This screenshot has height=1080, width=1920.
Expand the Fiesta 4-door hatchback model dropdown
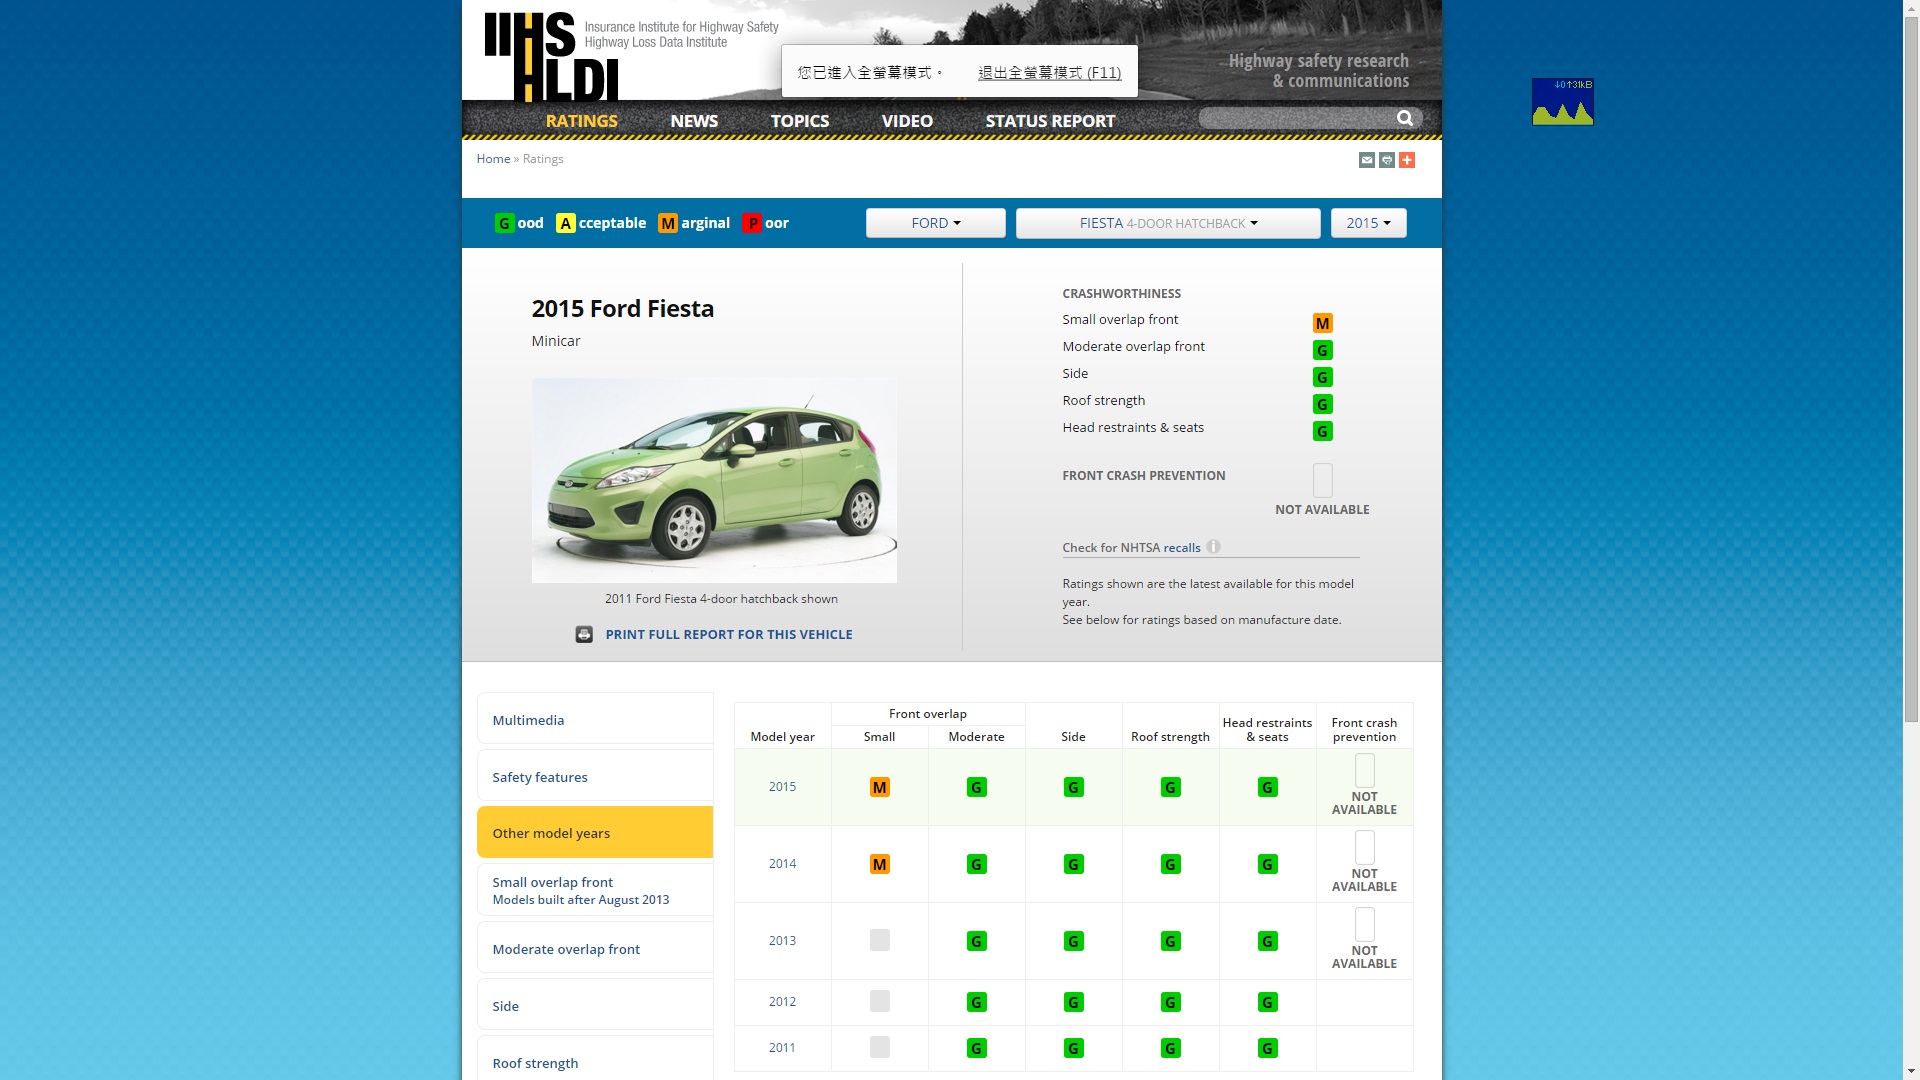(1167, 223)
